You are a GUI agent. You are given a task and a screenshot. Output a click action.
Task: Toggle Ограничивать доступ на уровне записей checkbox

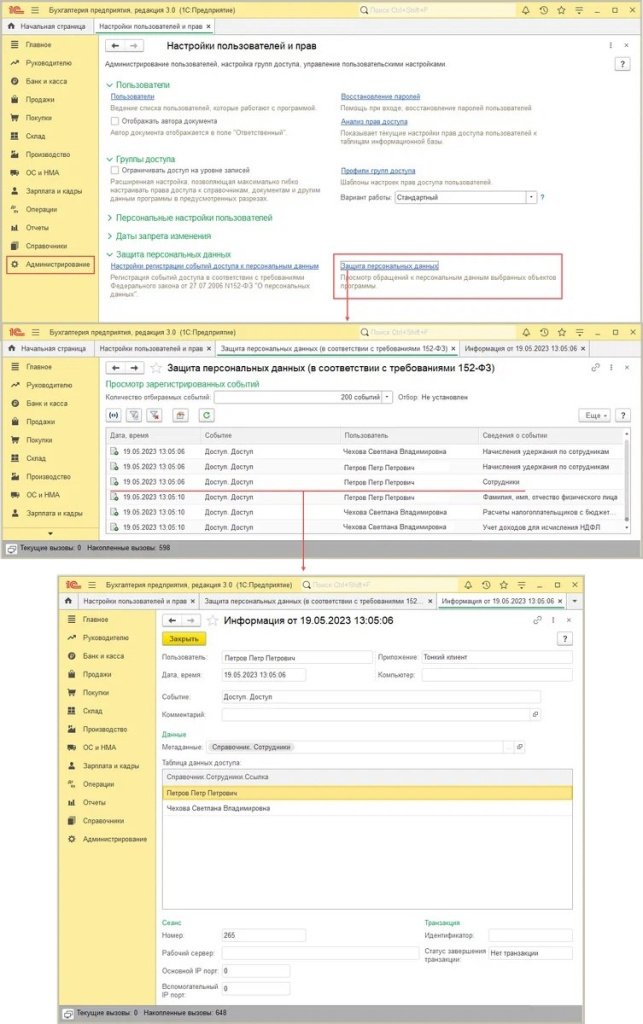pyautogui.click(x=114, y=170)
